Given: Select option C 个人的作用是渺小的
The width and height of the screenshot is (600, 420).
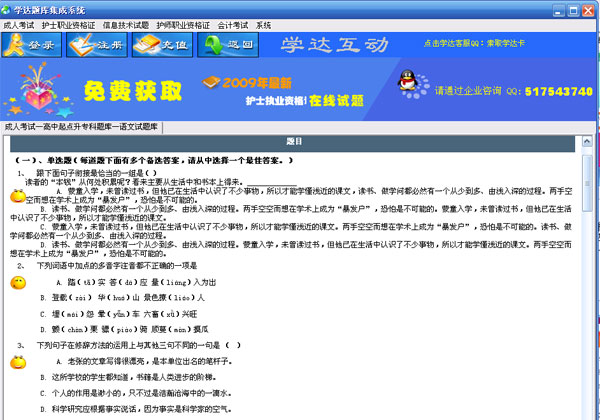Looking at the screenshot, I should pos(136,393).
